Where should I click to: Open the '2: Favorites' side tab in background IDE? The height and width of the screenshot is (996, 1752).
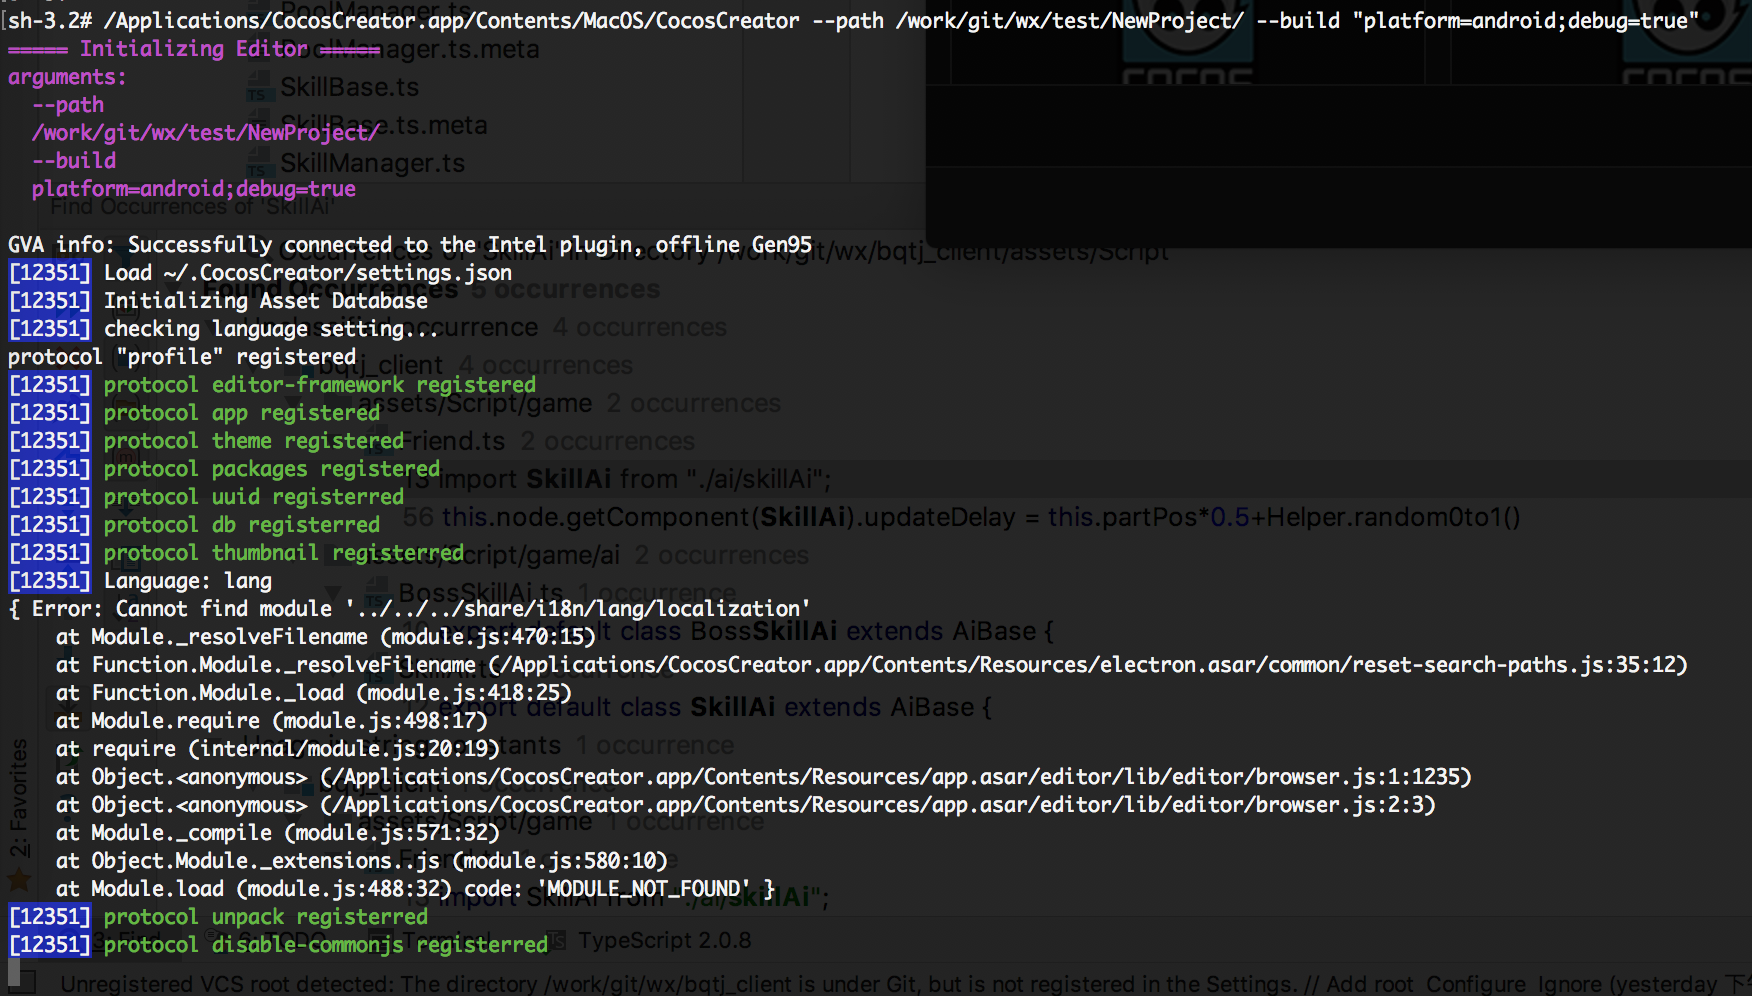[x=19, y=798]
